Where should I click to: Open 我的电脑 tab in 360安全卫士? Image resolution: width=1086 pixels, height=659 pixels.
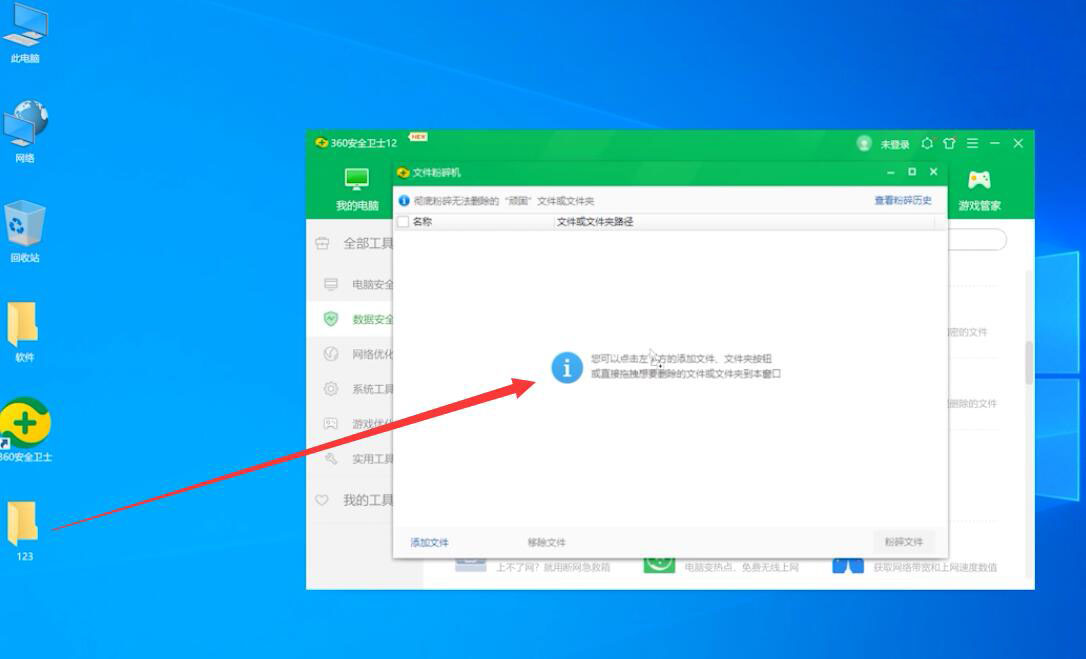(357, 189)
